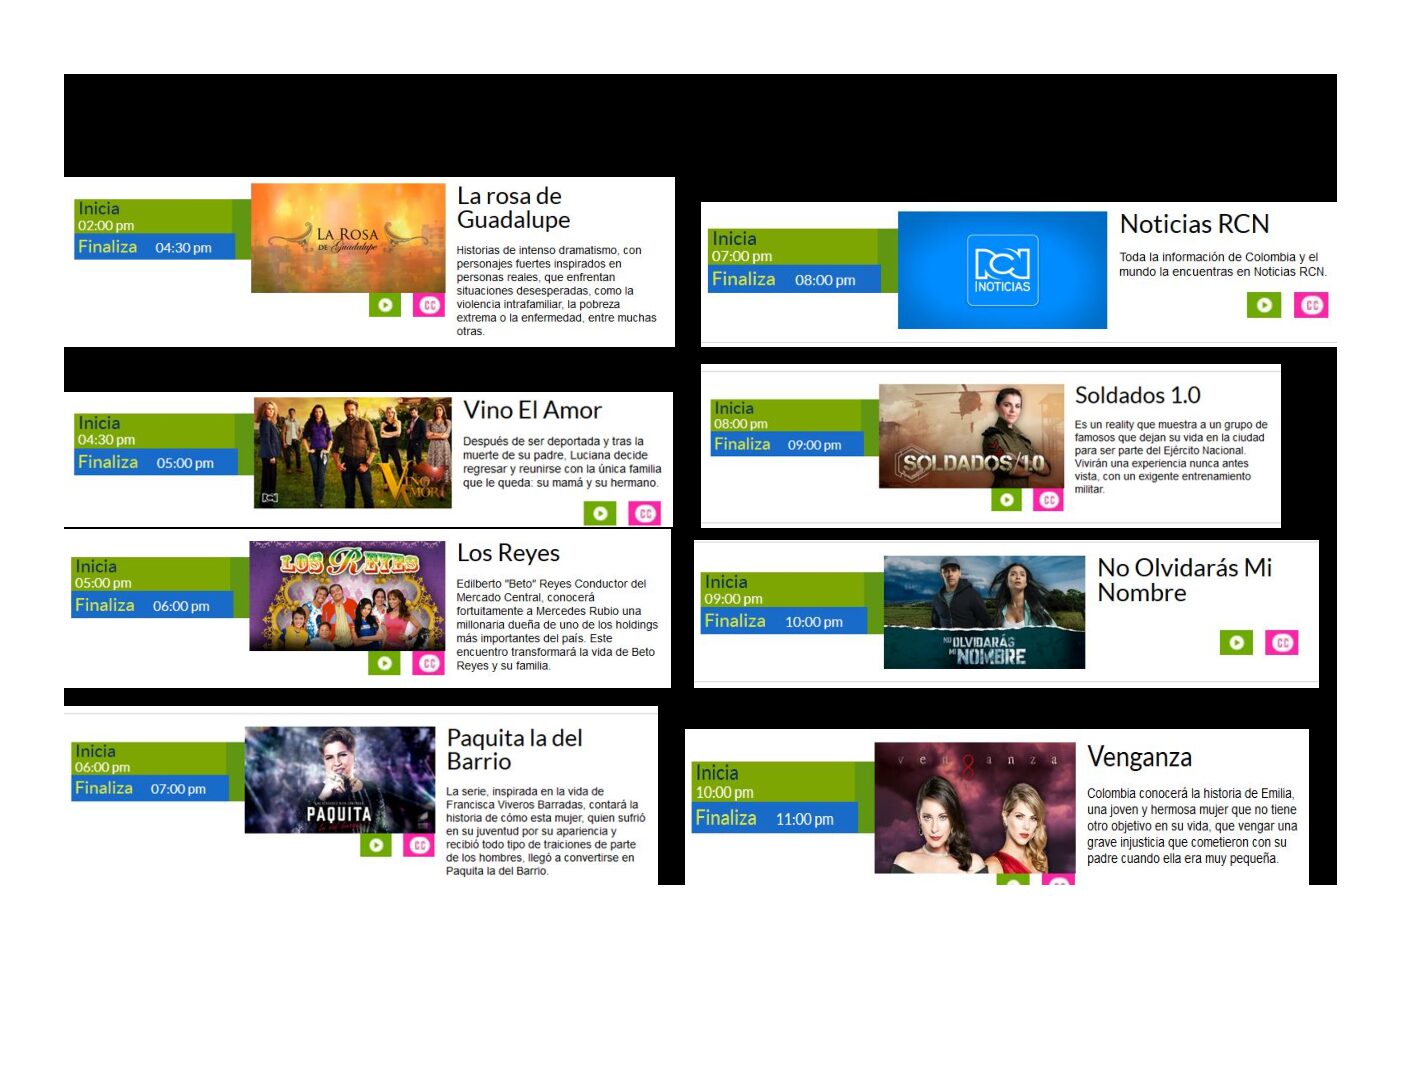
Task: Click the Finaliza 06:00 pm time block
Action: [152, 605]
